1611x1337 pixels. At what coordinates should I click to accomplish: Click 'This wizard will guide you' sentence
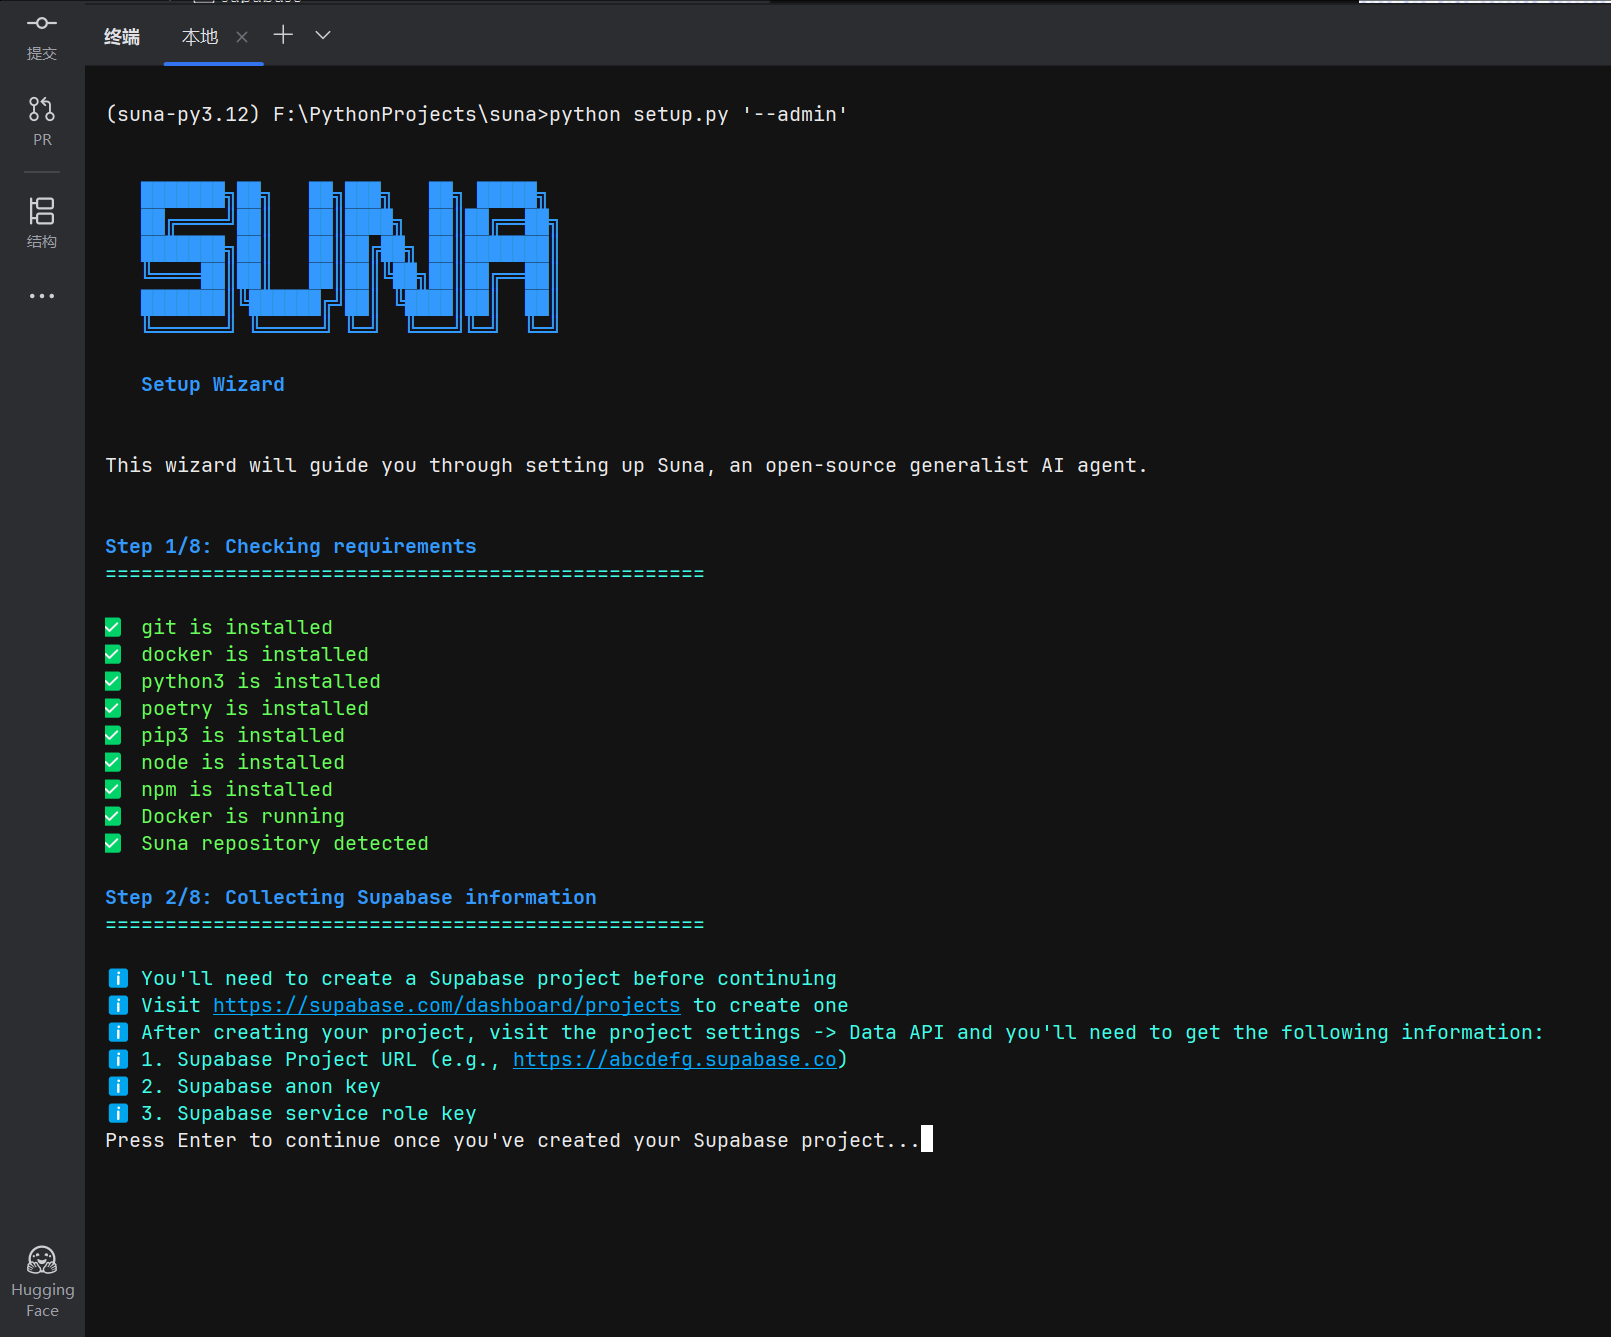626,465
